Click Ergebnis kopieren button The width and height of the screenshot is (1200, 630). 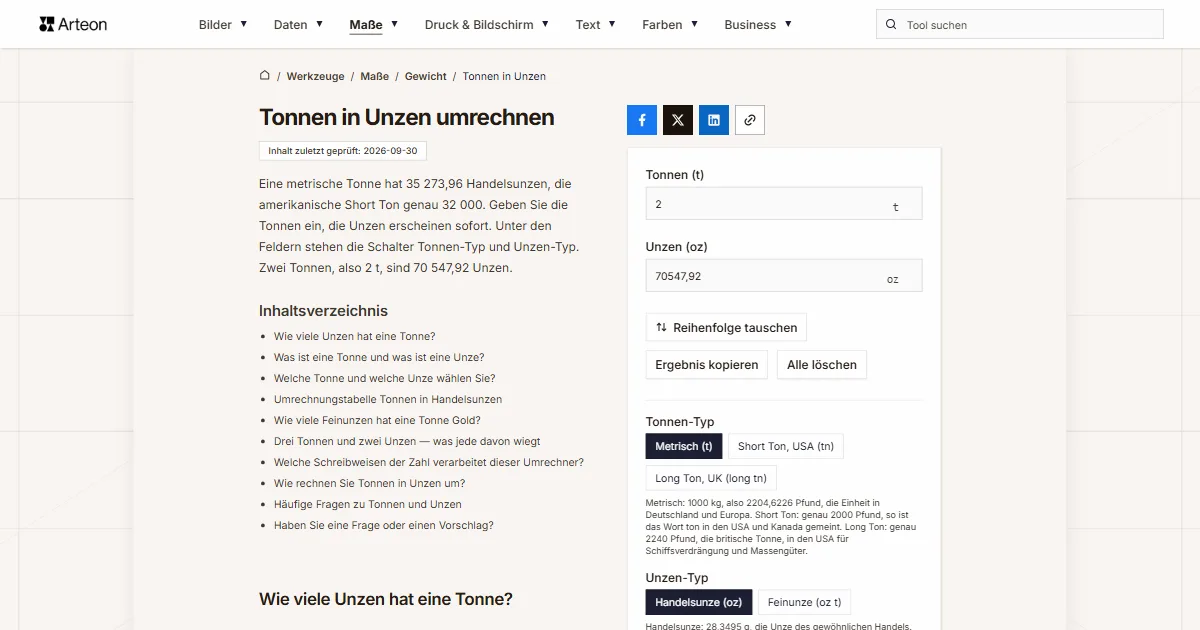[707, 365]
